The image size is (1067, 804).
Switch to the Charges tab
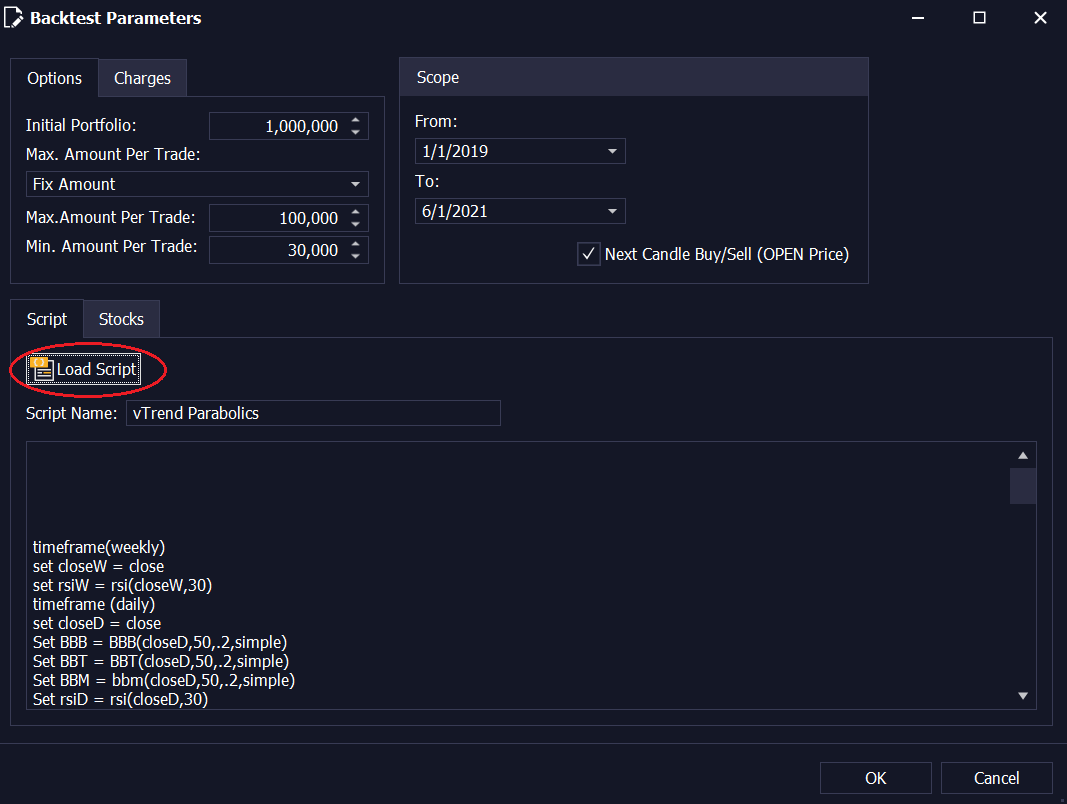pyautogui.click(x=142, y=77)
